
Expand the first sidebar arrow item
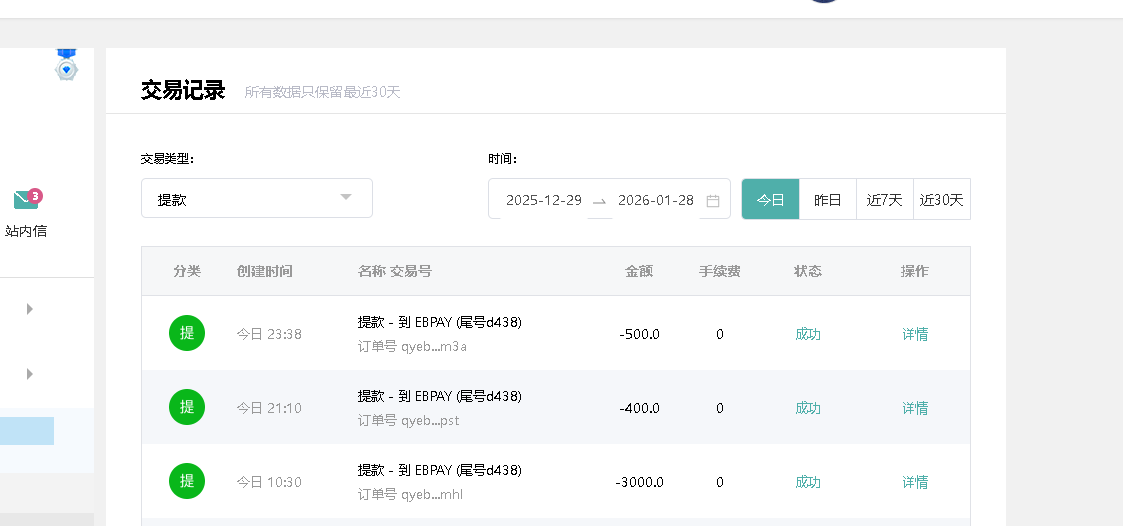pyautogui.click(x=30, y=309)
